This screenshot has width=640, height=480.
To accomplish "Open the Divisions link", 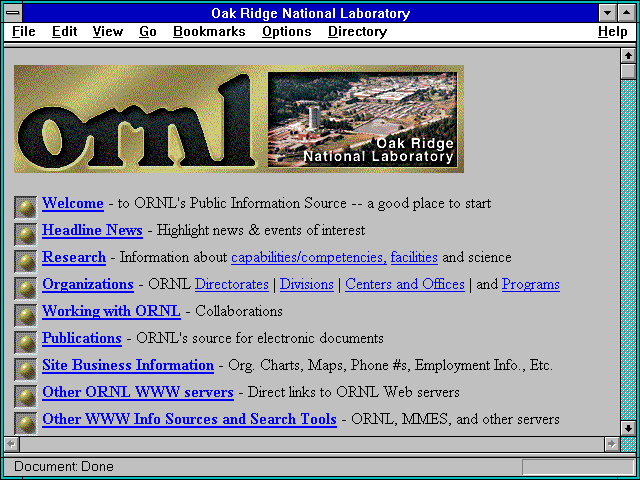I will pyautogui.click(x=307, y=284).
